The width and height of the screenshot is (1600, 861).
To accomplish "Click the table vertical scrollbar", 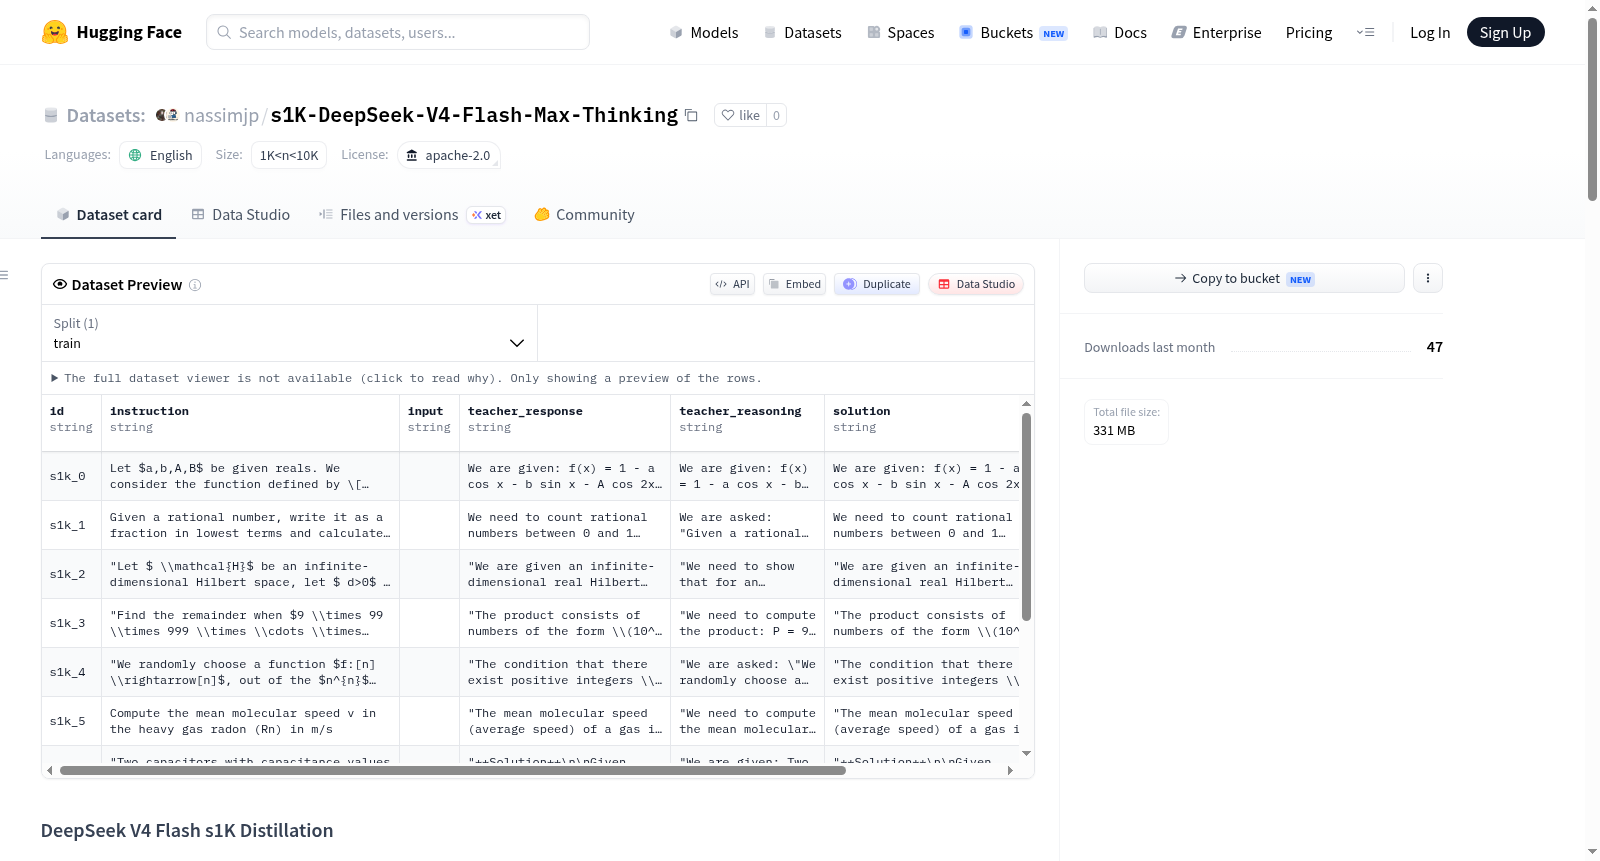I will coord(1026,516).
